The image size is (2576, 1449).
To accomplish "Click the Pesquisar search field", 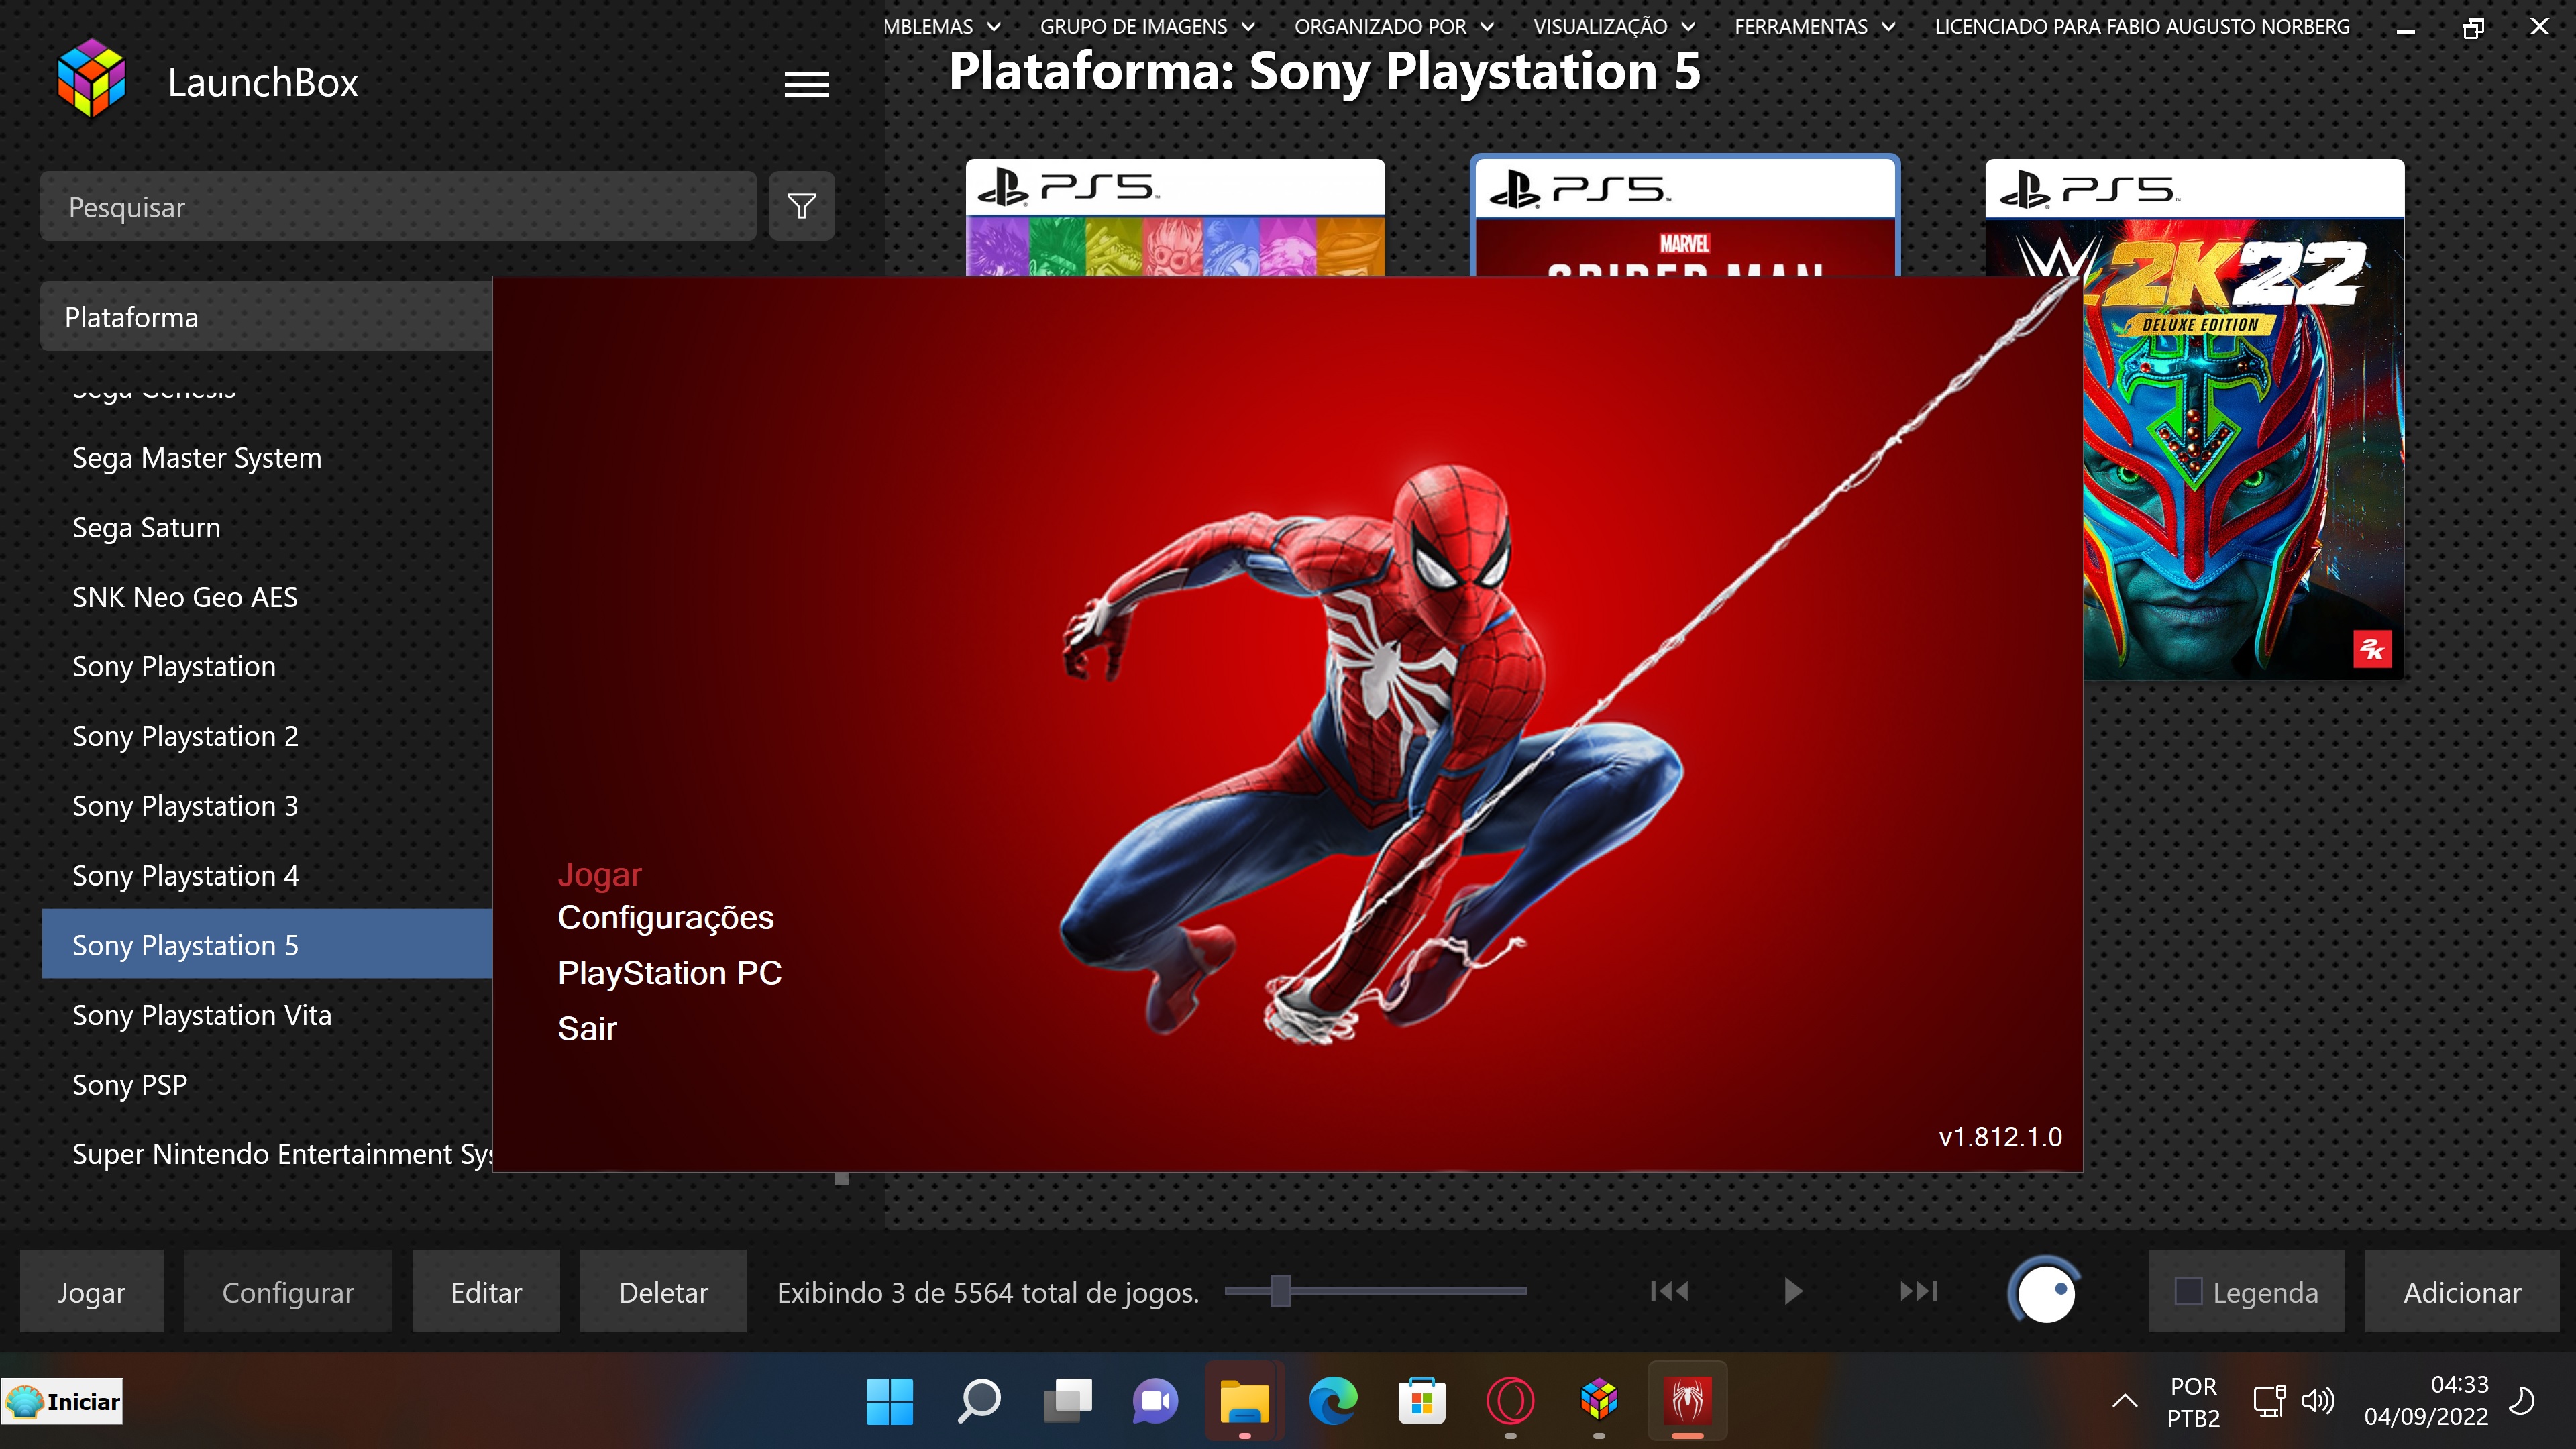I will tap(398, 206).
